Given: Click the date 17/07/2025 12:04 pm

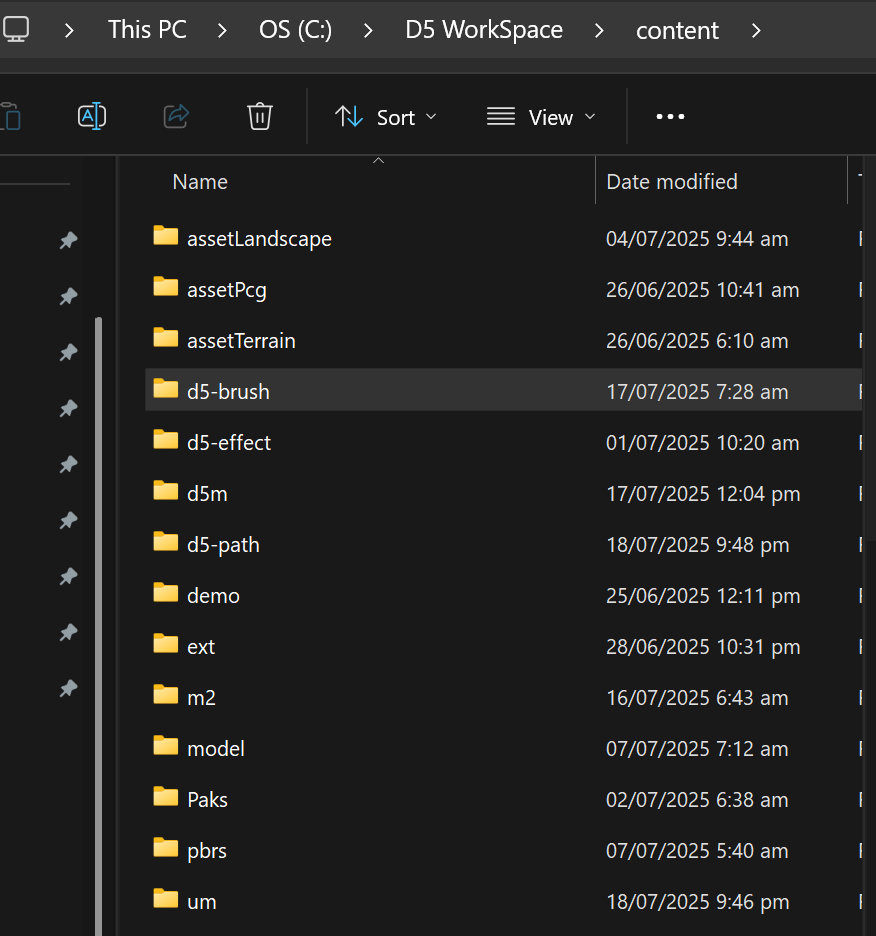Looking at the screenshot, I should point(703,494).
